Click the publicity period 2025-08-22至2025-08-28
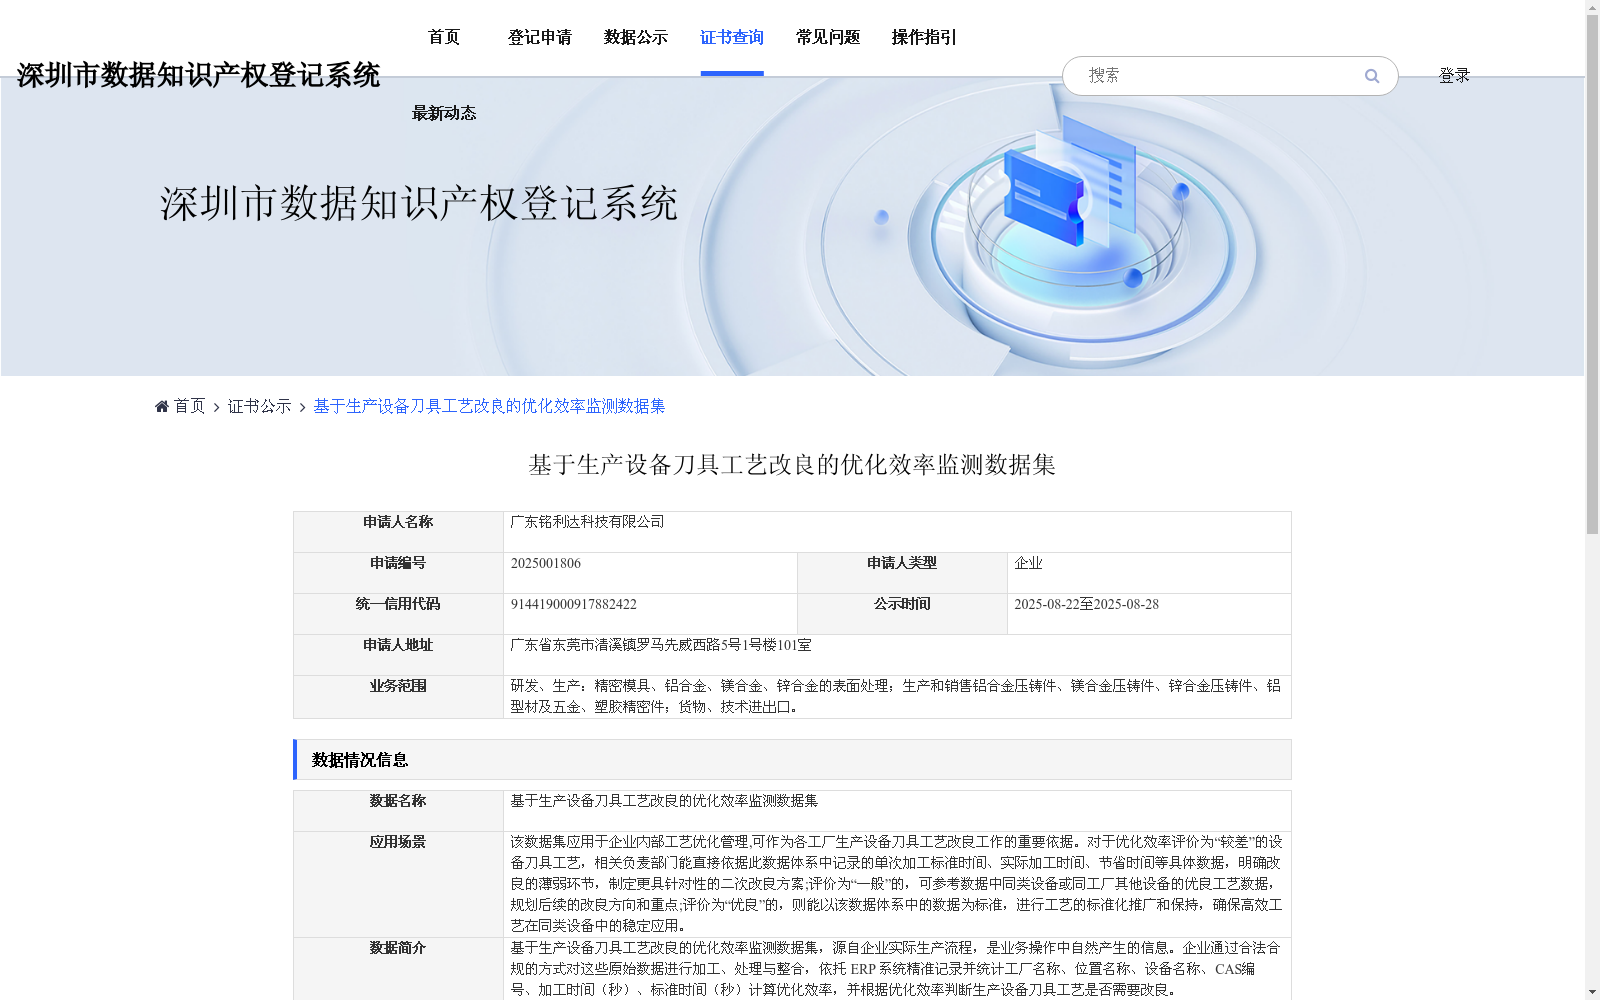The image size is (1600, 1000). pos(1086,604)
